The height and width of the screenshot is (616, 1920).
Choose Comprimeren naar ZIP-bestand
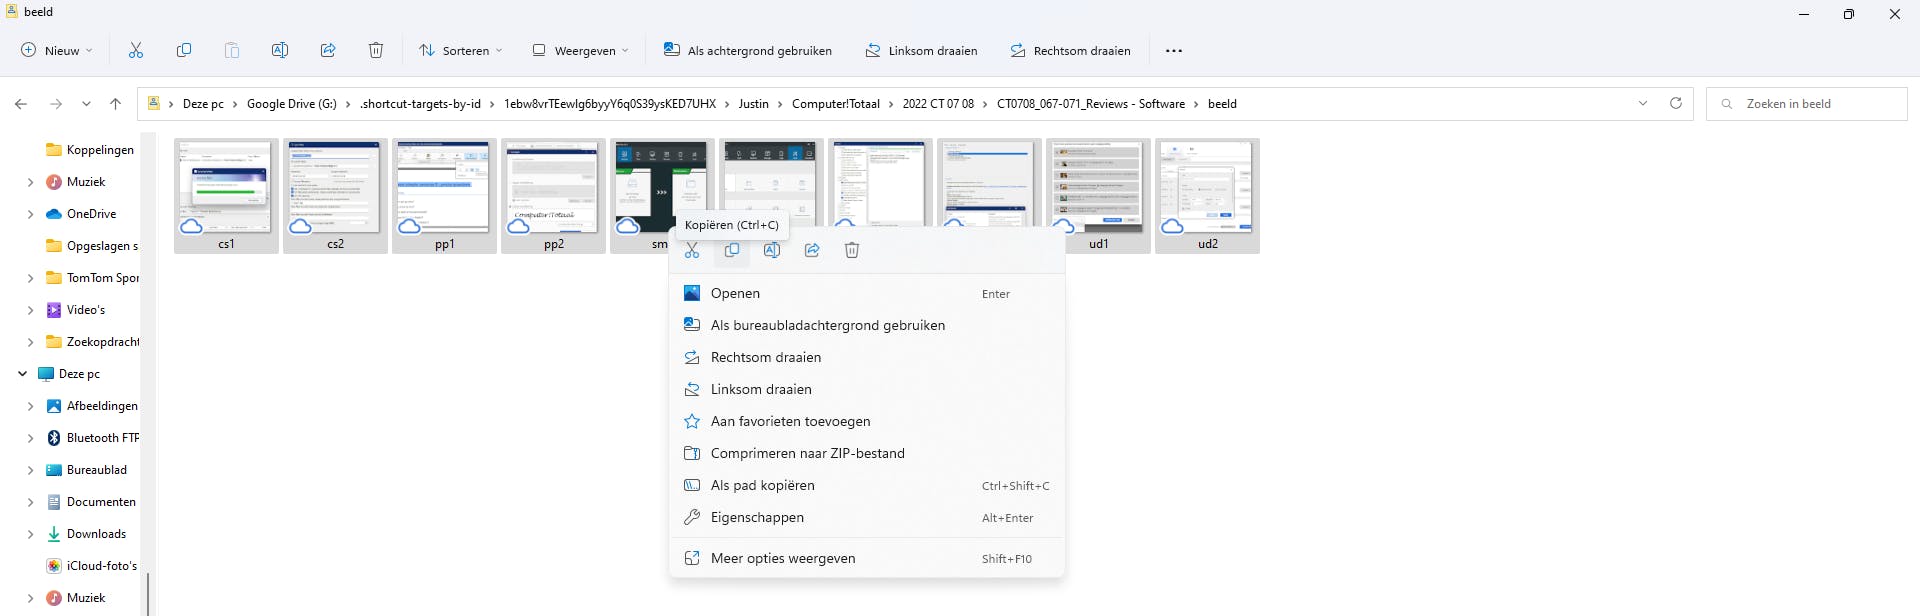click(x=866, y=453)
